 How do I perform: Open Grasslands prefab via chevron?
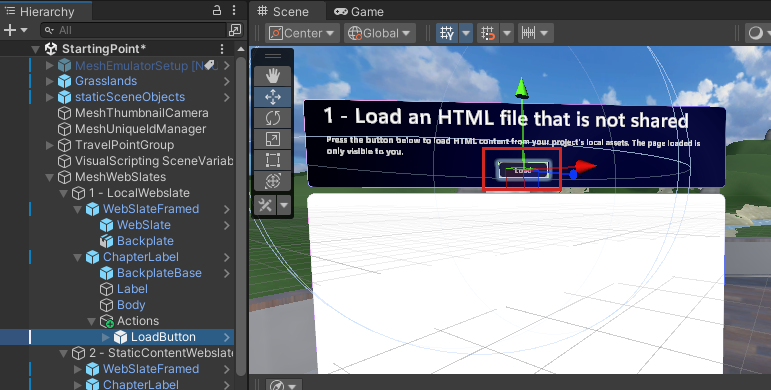(227, 81)
